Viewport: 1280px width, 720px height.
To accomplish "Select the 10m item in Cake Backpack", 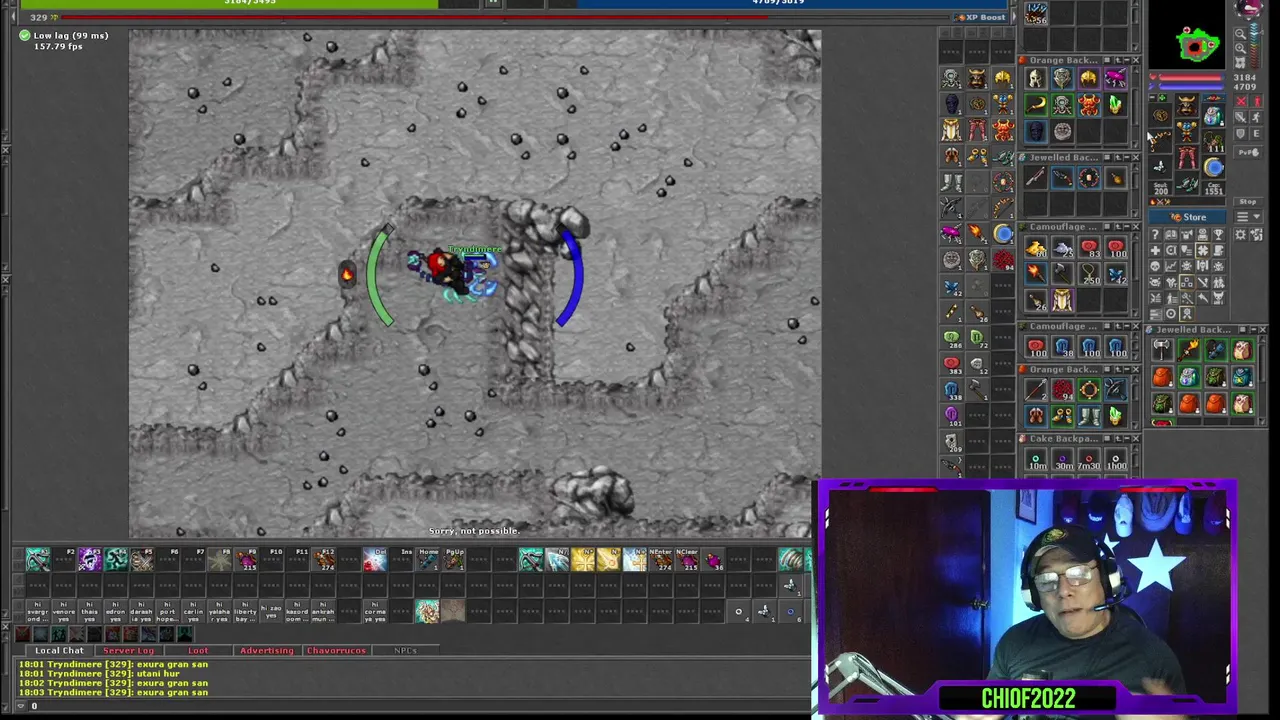I will [1036, 461].
